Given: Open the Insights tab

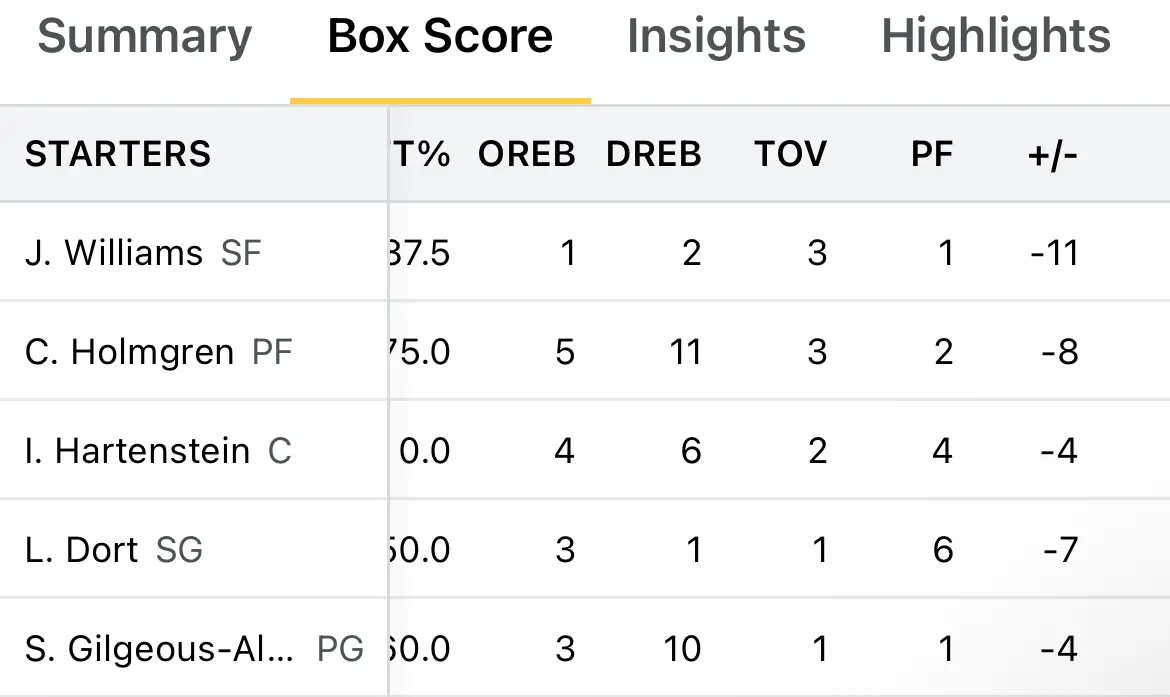Looking at the screenshot, I should tap(716, 37).
